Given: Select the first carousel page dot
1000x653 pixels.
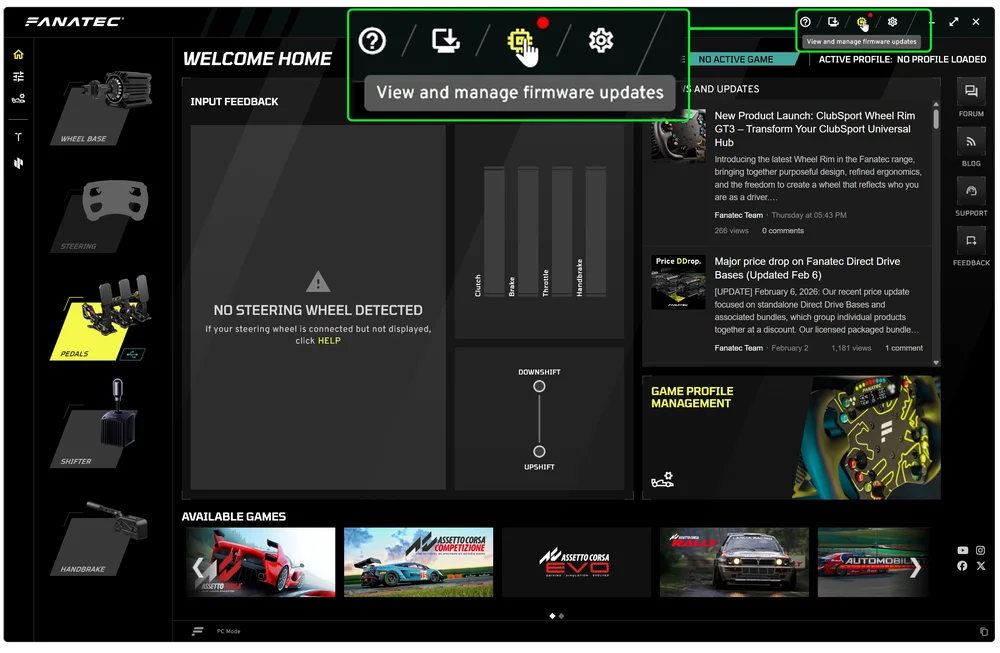Looking at the screenshot, I should pos(552,617).
